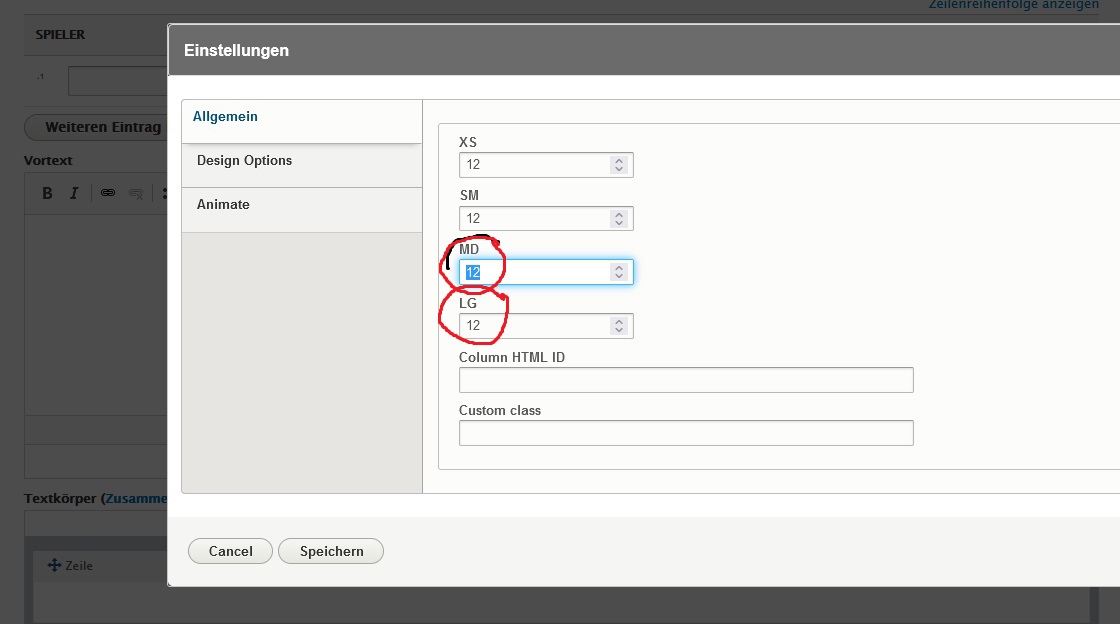Save settings with the Speichern button
The height and width of the screenshot is (624, 1120).
331,551
